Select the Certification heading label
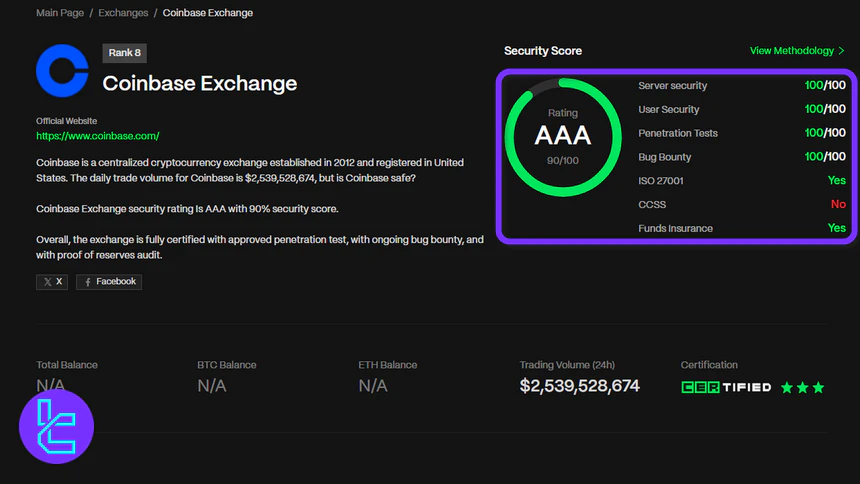 (709, 365)
